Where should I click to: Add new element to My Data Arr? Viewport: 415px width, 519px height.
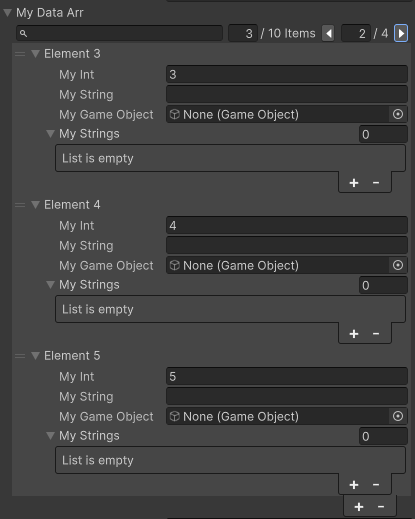pyautogui.click(x=359, y=507)
